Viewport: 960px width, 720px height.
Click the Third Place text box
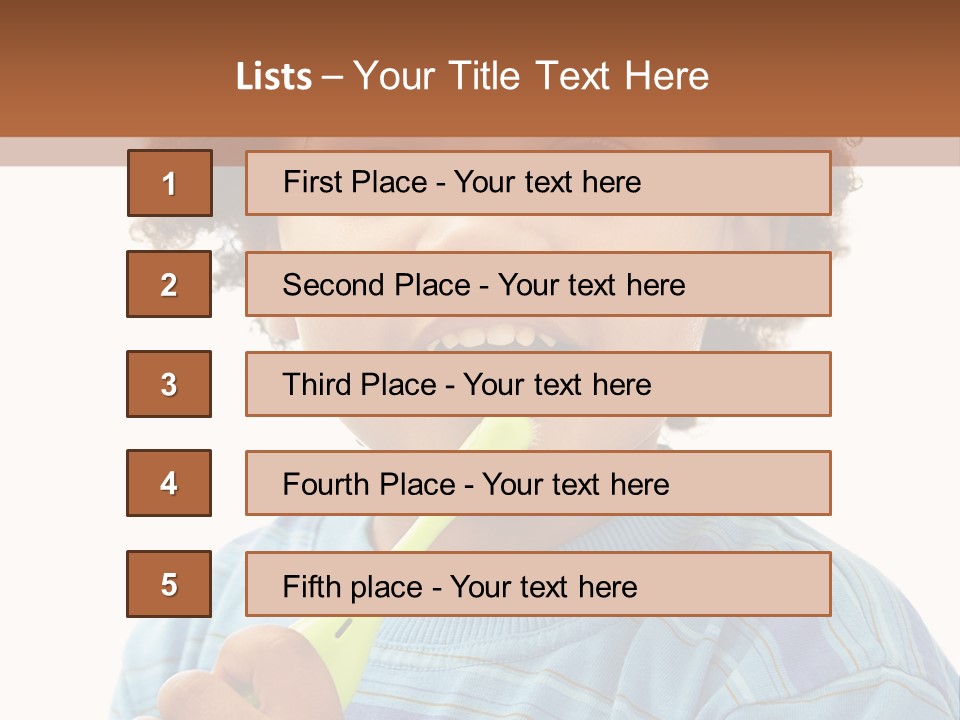click(538, 384)
